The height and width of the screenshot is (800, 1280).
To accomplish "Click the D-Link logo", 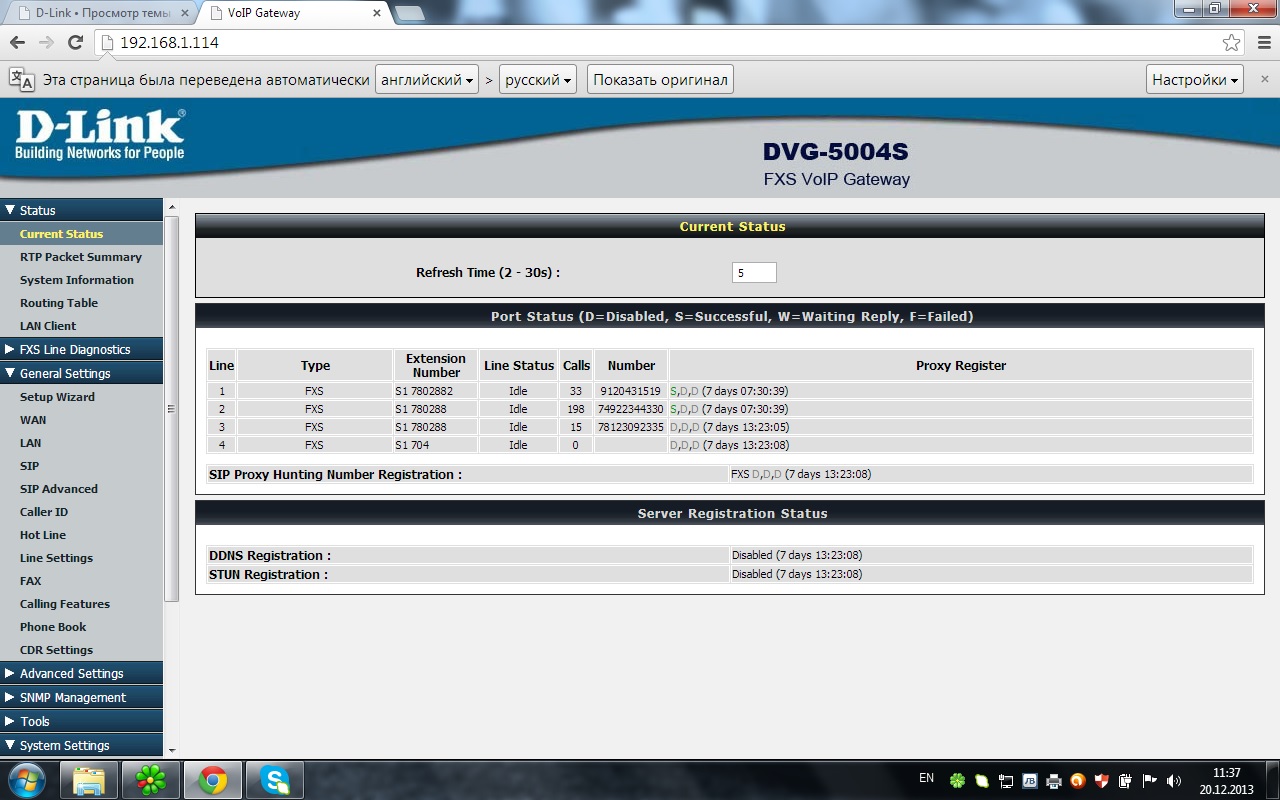I will tap(100, 134).
